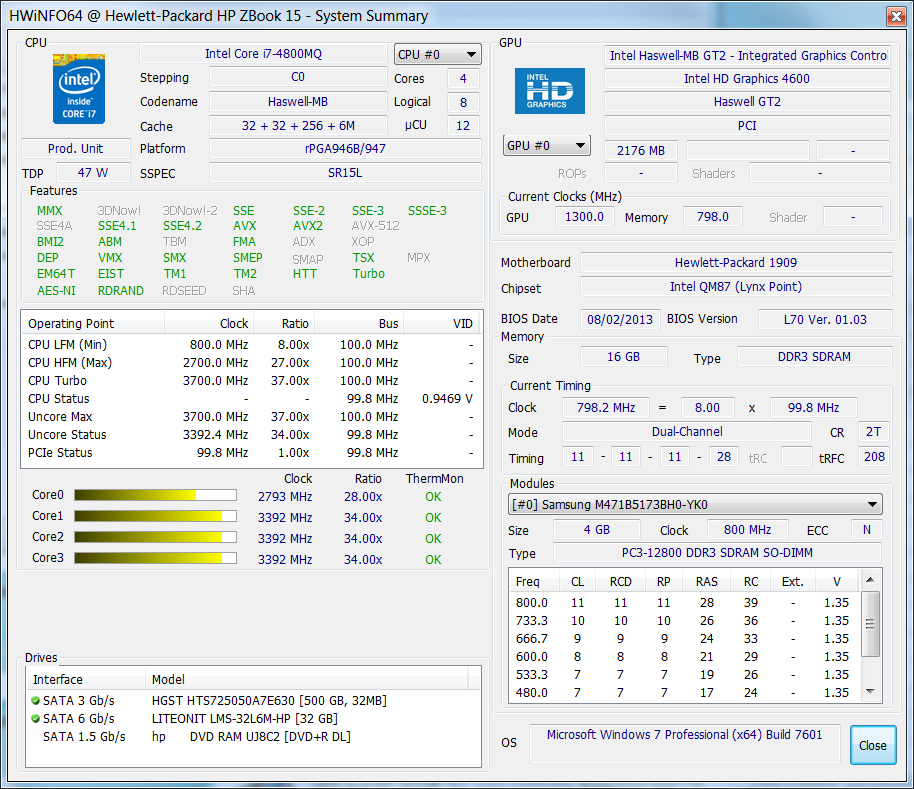The height and width of the screenshot is (789, 914).
Task: Click the Intel Core i7 logo
Action: pyautogui.click(x=79, y=89)
